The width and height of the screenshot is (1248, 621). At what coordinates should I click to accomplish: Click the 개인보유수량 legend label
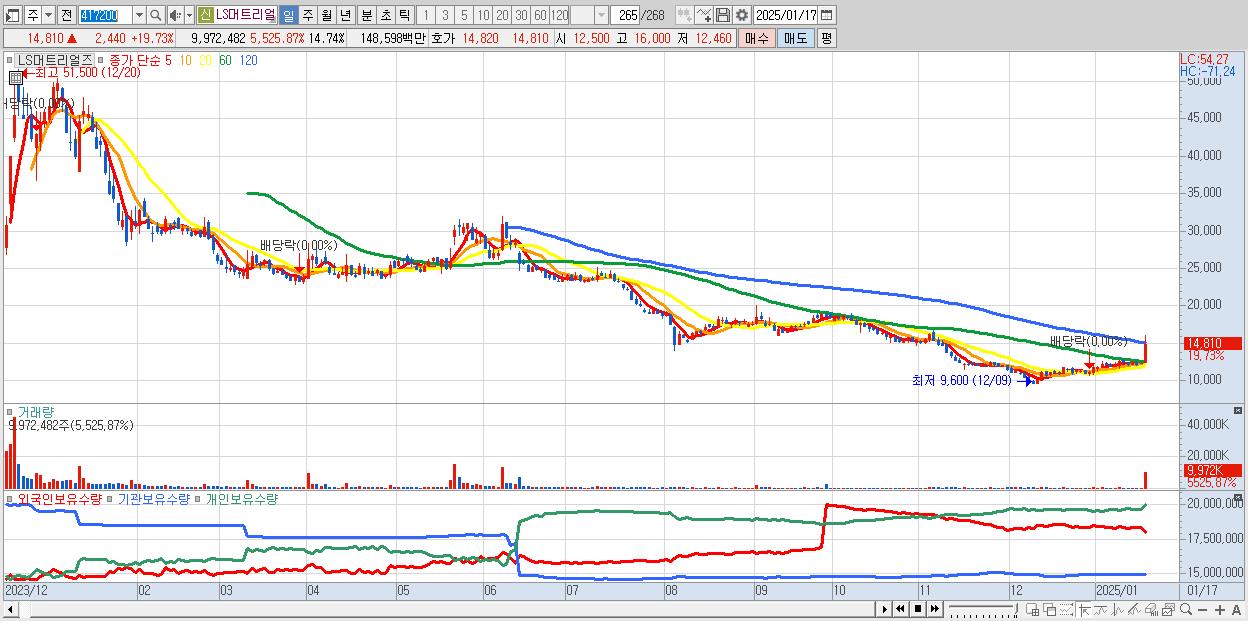pos(241,498)
